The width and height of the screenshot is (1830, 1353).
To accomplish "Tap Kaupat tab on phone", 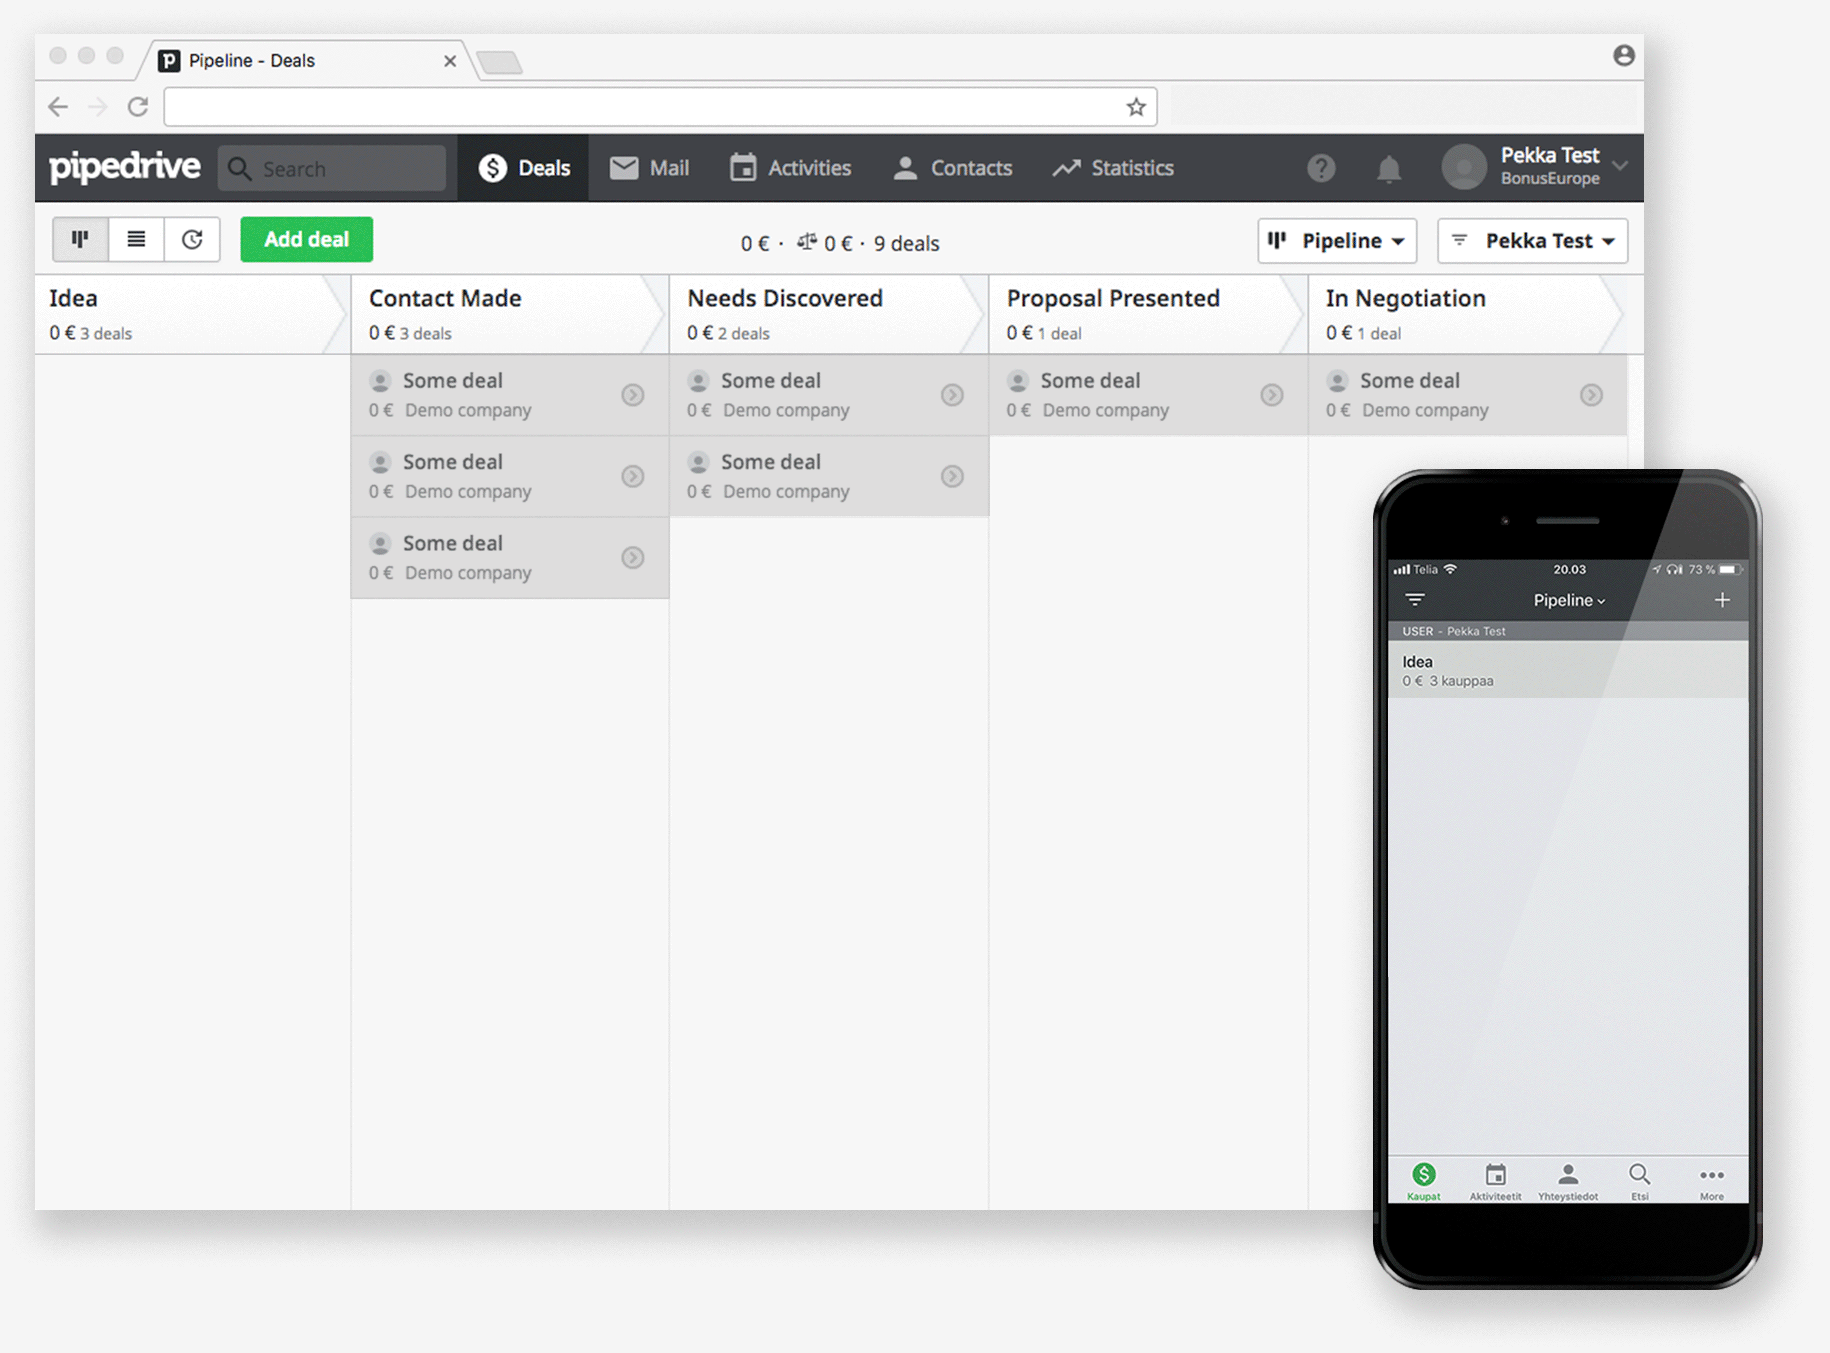I will click(x=1424, y=1181).
